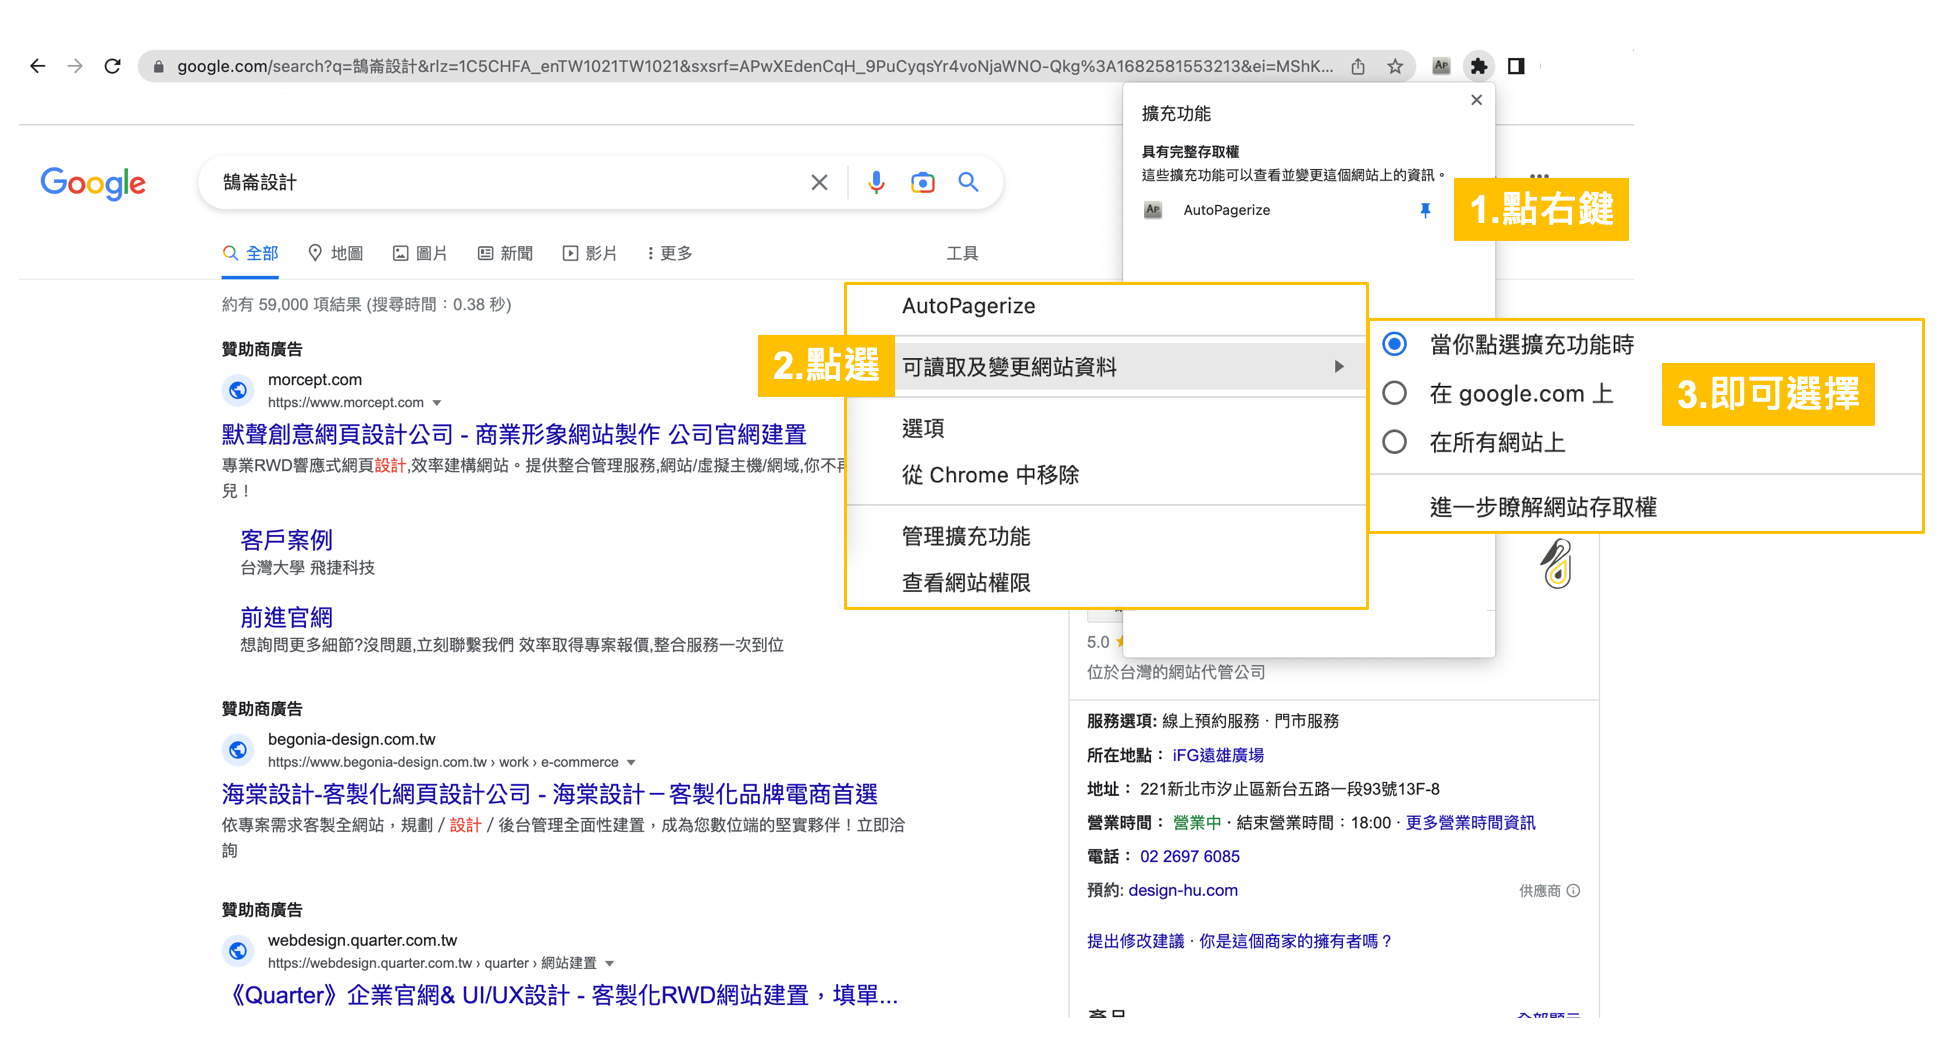Open dropdown arrow next to quarter.com.tw URL
Viewport: 1943px width, 1047px height.
click(609, 964)
